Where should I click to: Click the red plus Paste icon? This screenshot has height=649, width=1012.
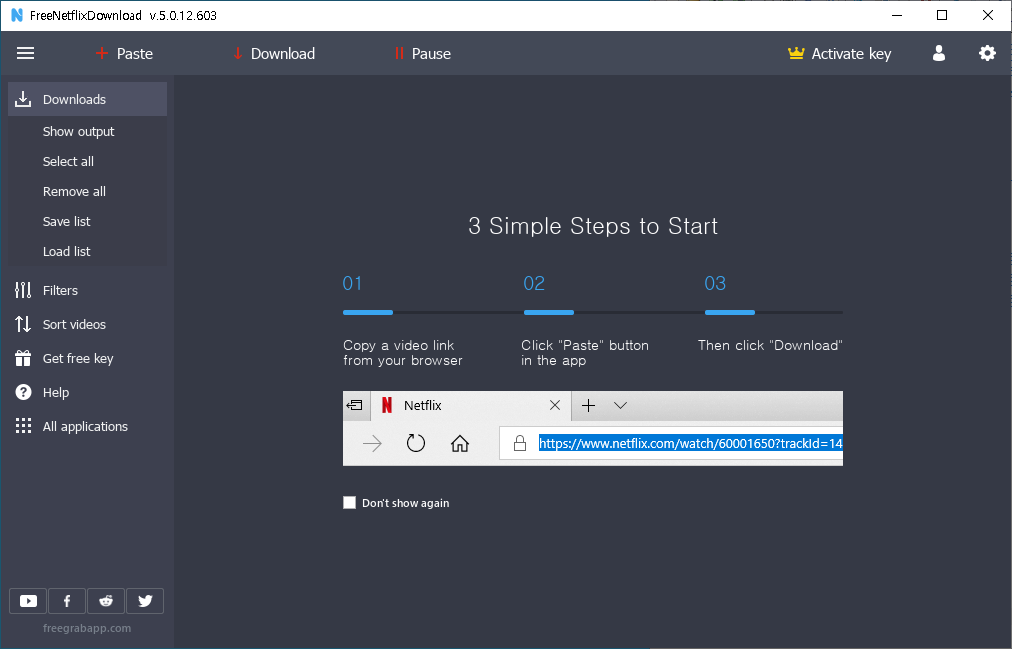pyautogui.click(x=101, y=54)
